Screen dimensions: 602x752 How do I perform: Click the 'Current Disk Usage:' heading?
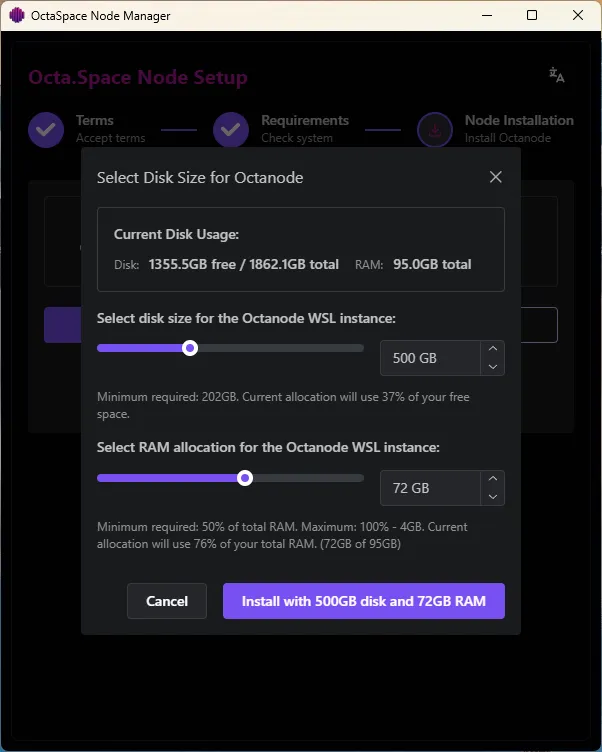176,235
